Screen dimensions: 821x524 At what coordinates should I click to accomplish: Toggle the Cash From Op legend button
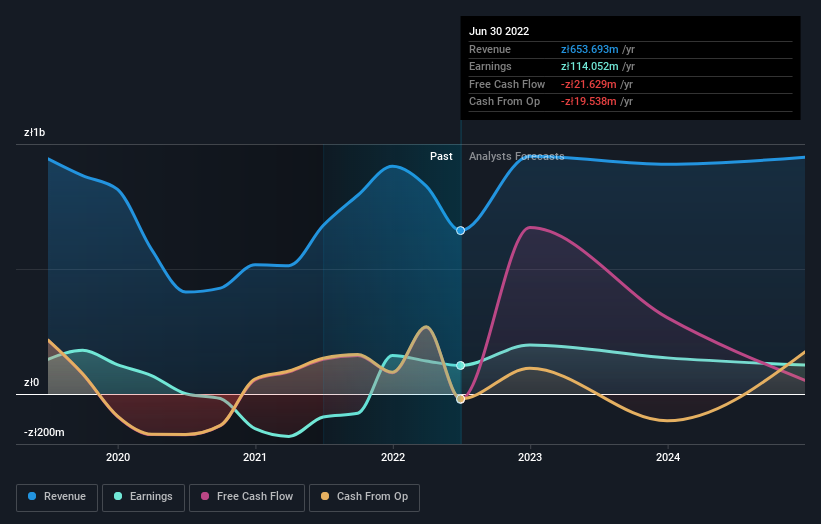click(364, 497)
